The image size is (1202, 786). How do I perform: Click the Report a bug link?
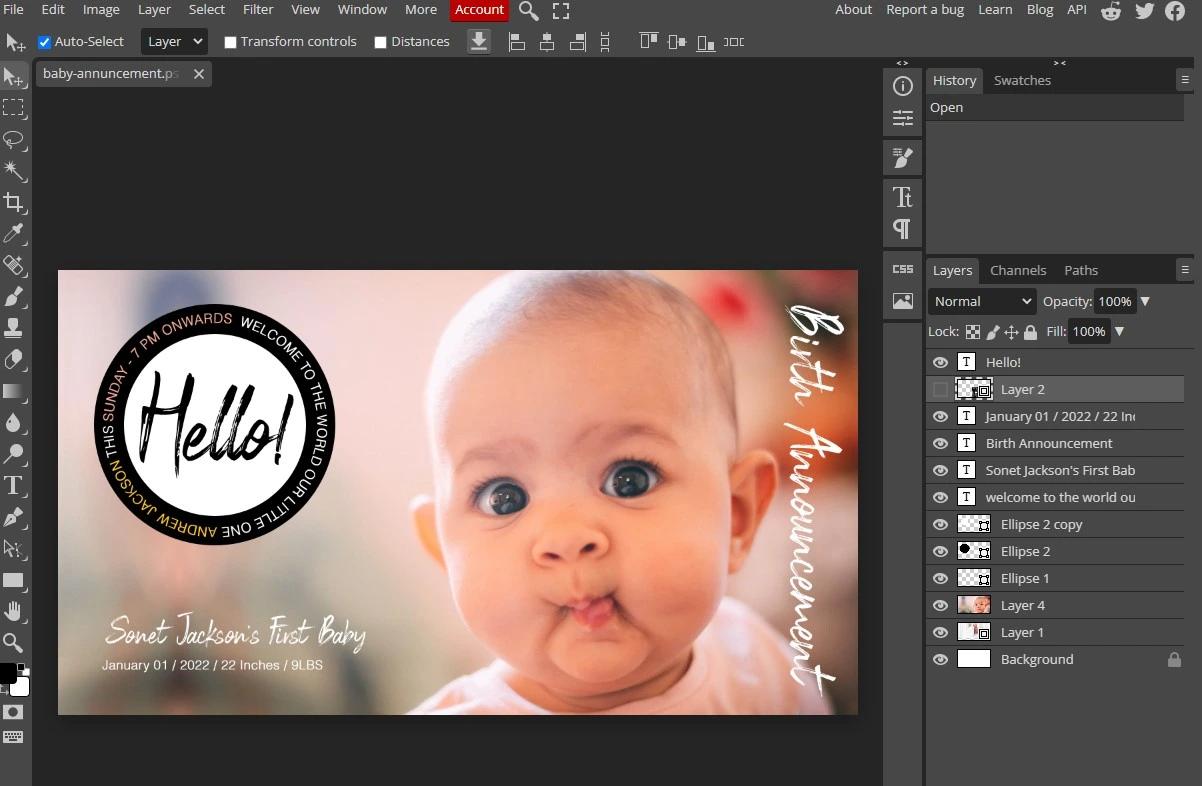[x=924, y=10]
